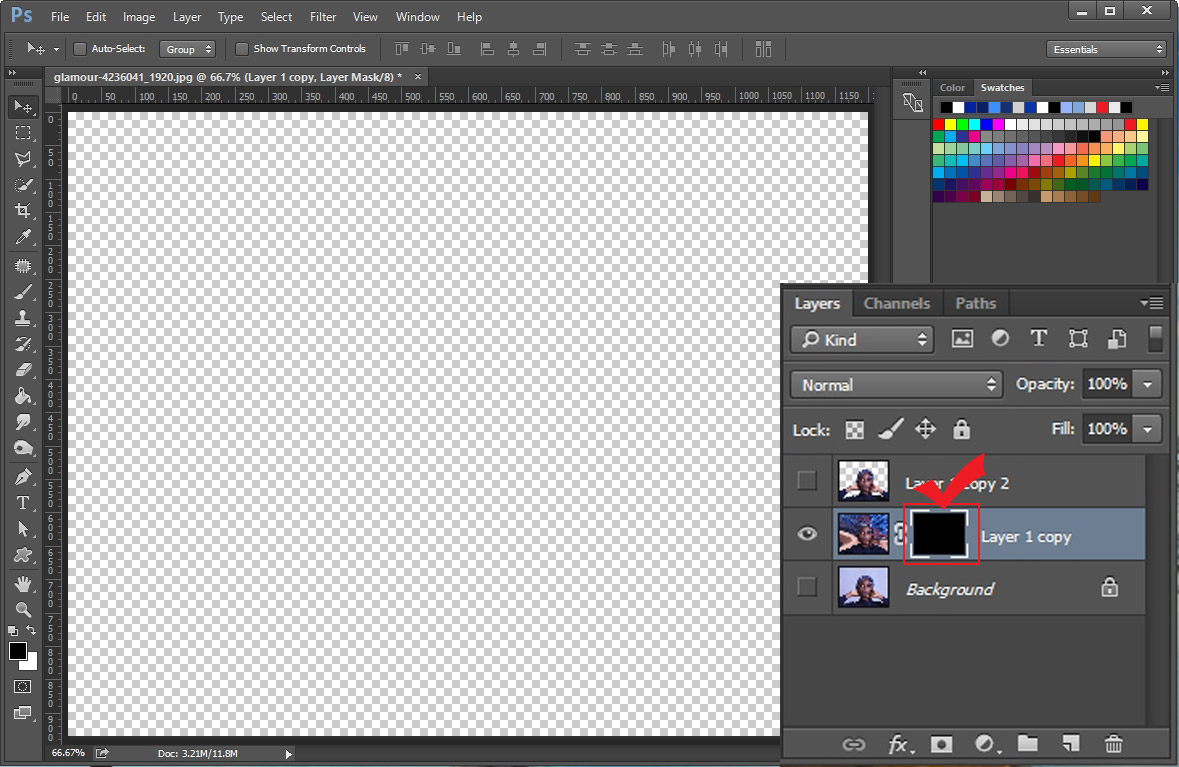The height and width of the screenshot is (767, 1179).
Task: Choose the Polygonal Lasso tool
Action: [x=23, y=159]
